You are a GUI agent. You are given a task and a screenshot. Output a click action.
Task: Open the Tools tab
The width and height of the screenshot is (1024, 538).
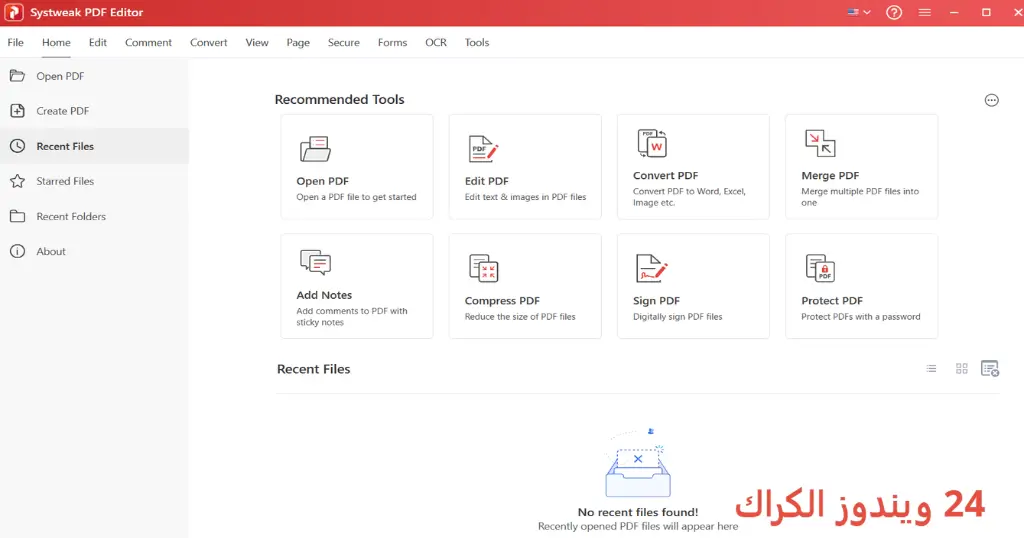[477, 42]
